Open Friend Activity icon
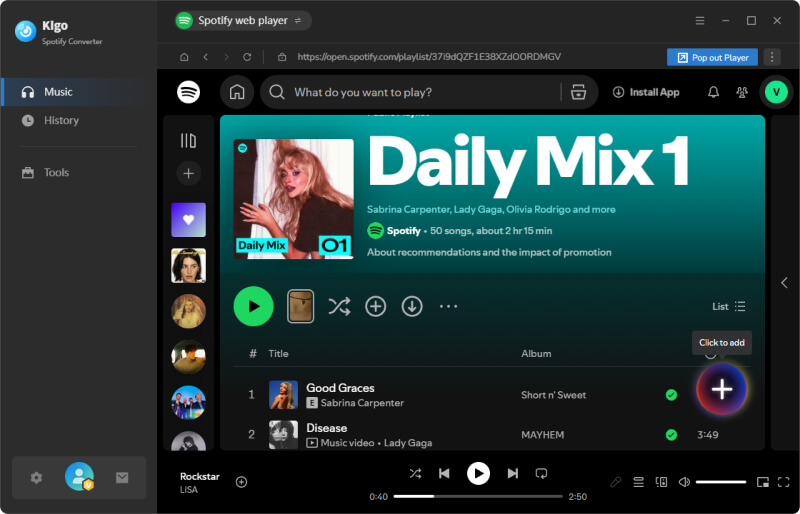This screenshot has width=800, height=514. 742,92
